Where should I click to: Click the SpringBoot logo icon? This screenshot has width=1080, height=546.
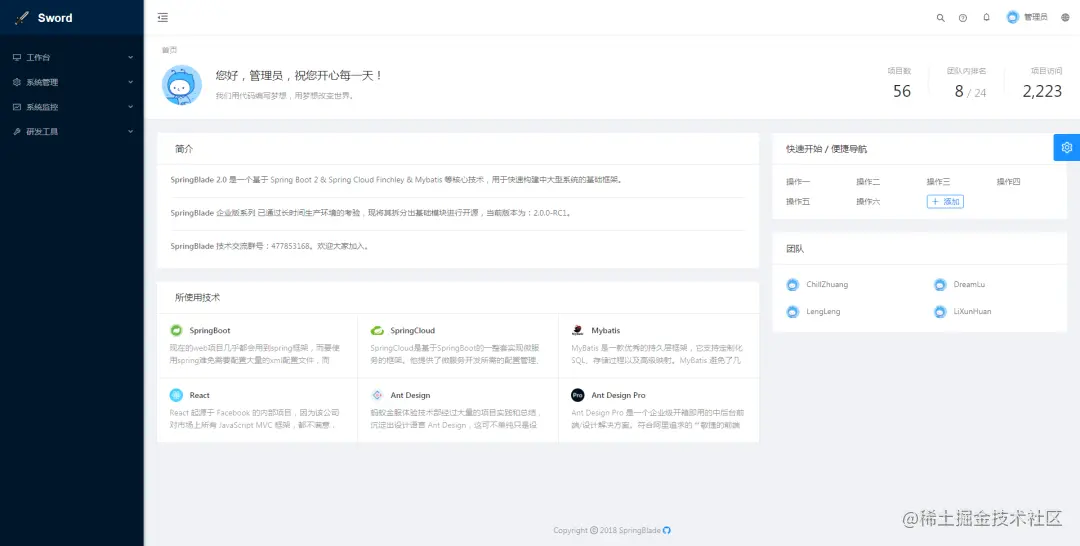[x=176, y=330]
